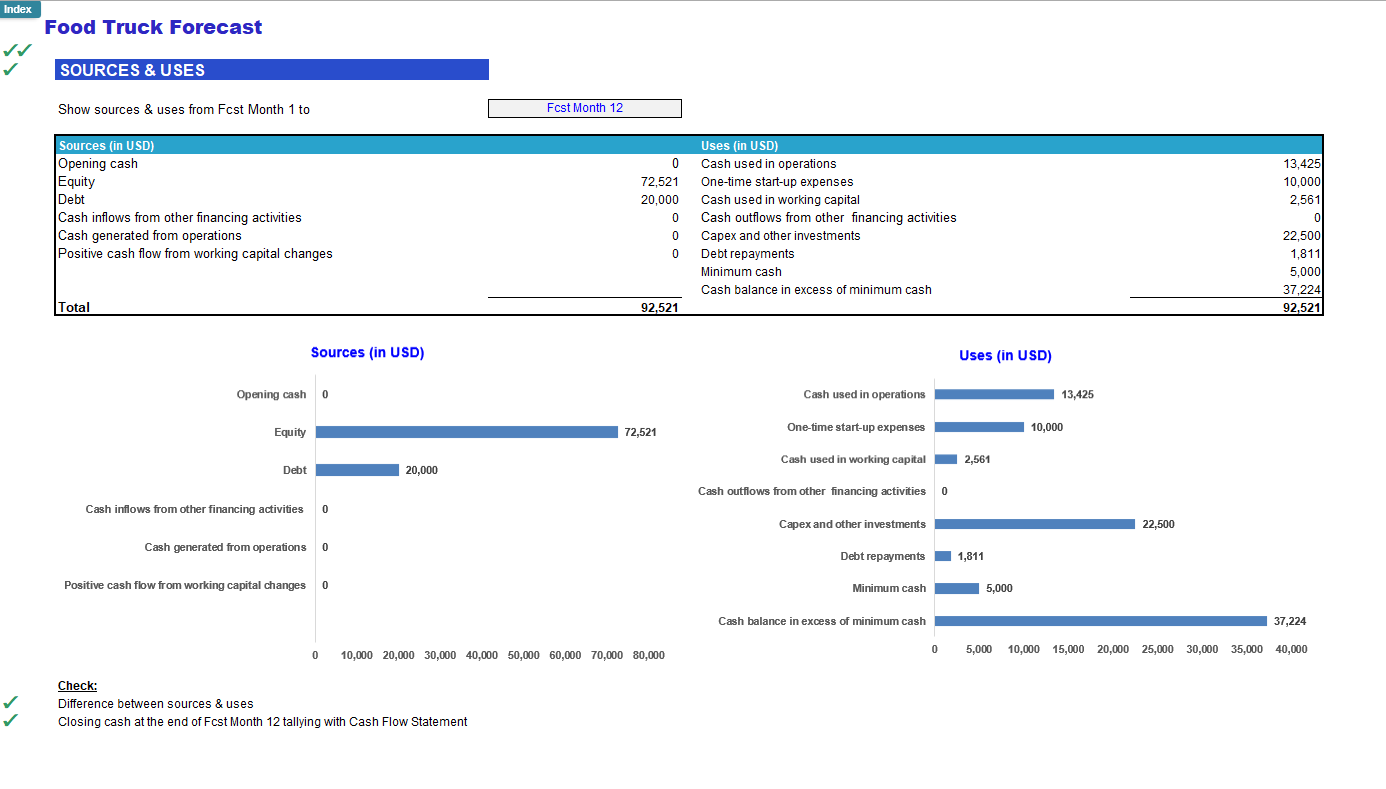Select 'Cash inflows from other financing activities' table label

pos(180,218)
